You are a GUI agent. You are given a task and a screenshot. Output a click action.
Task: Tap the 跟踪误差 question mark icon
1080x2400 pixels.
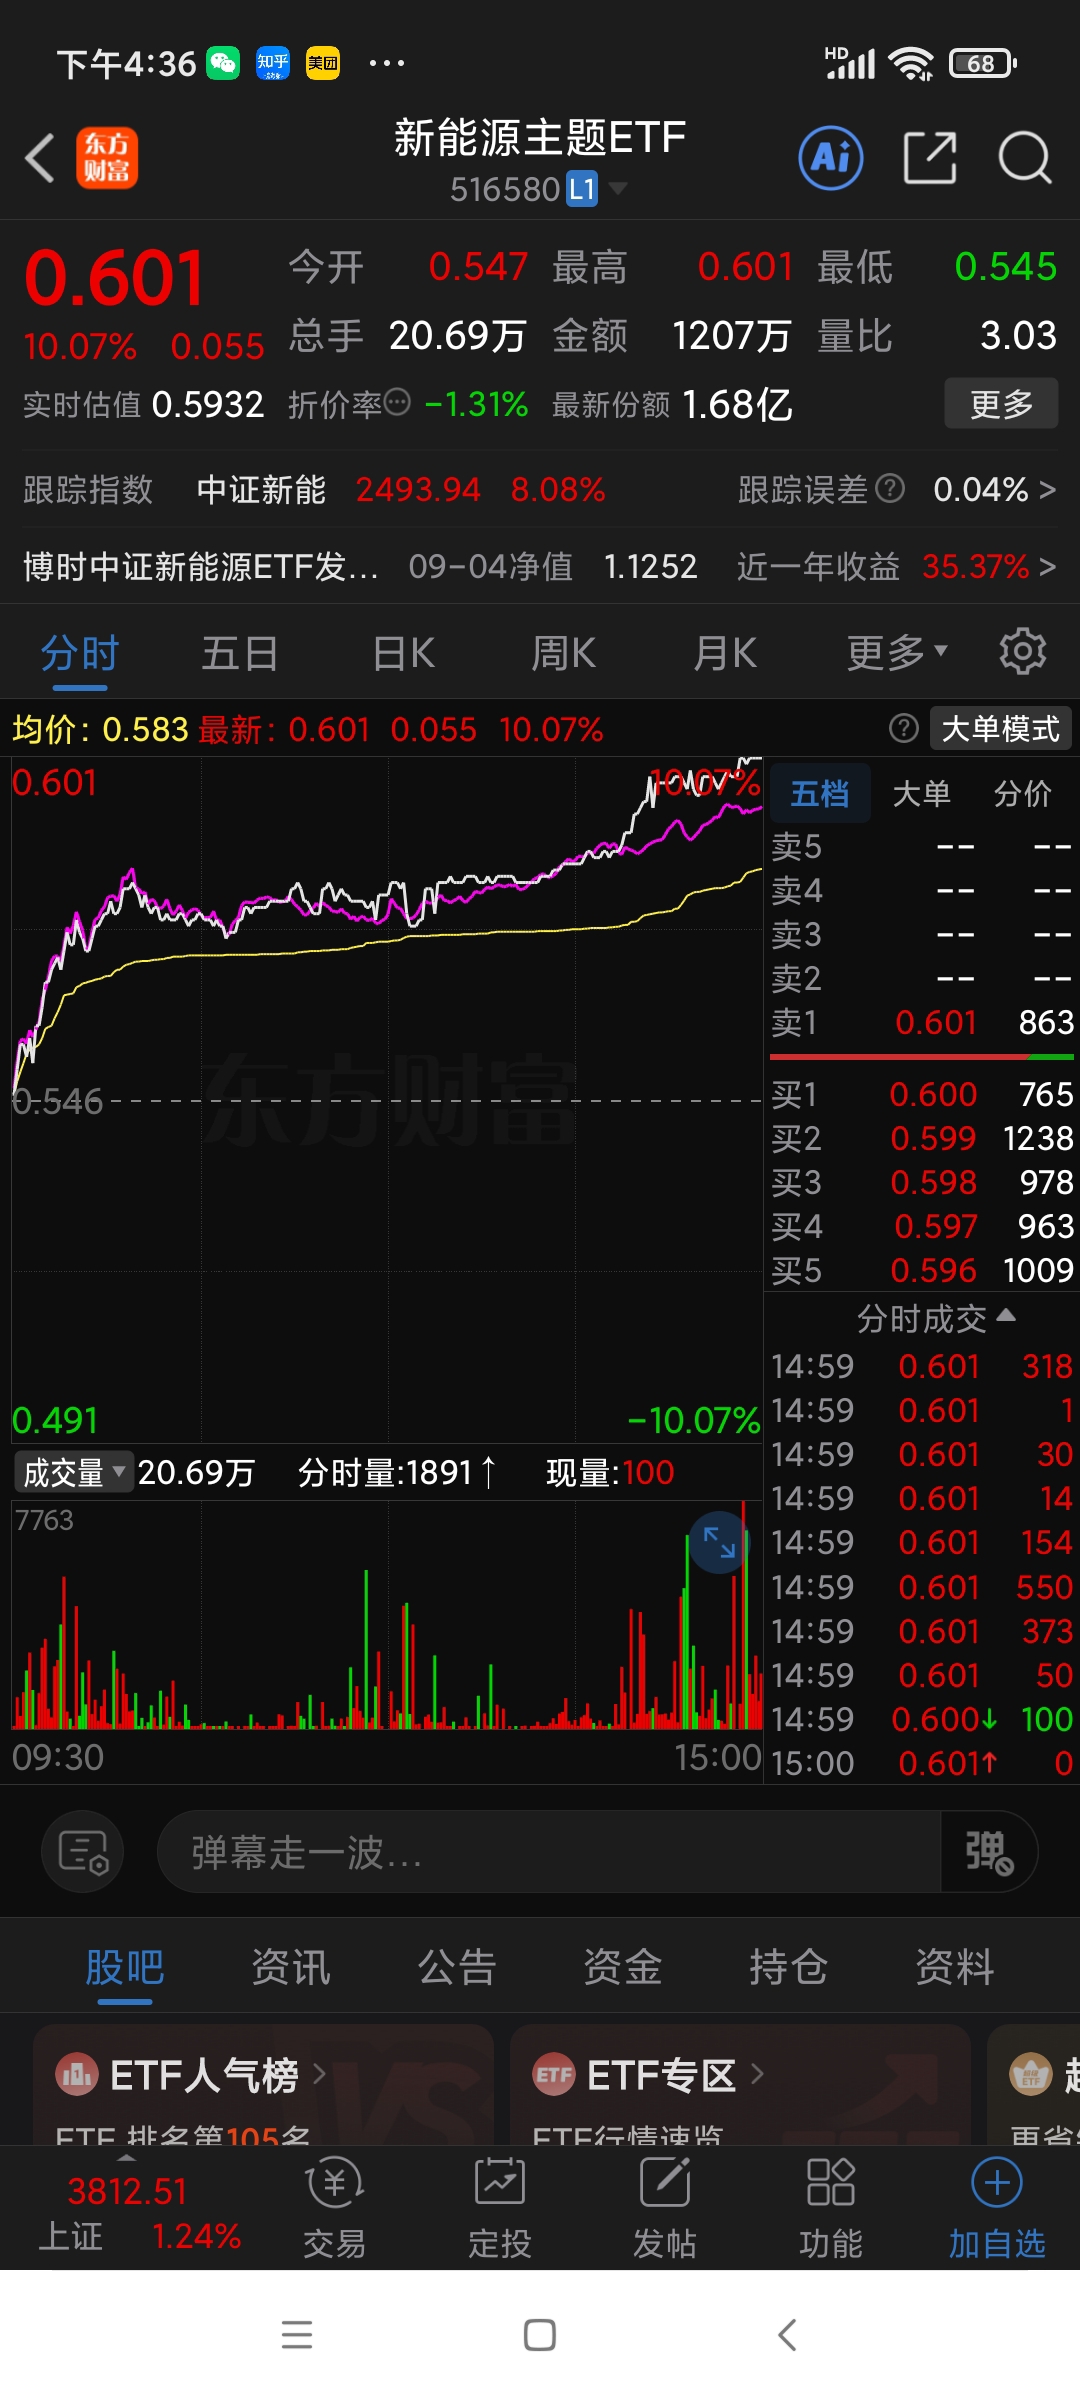click(890, 488)
